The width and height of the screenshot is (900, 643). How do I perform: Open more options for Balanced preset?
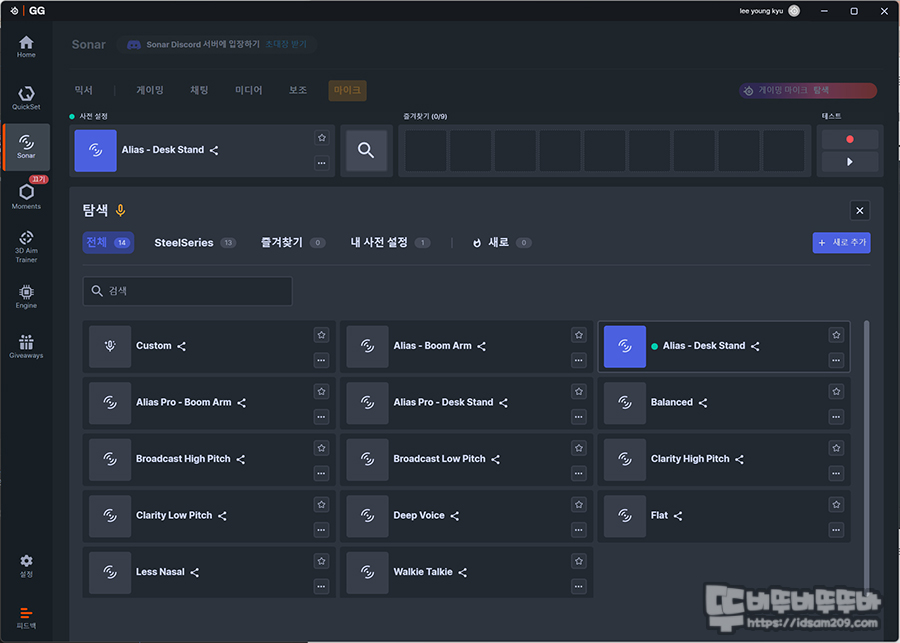tap(836, 417)
